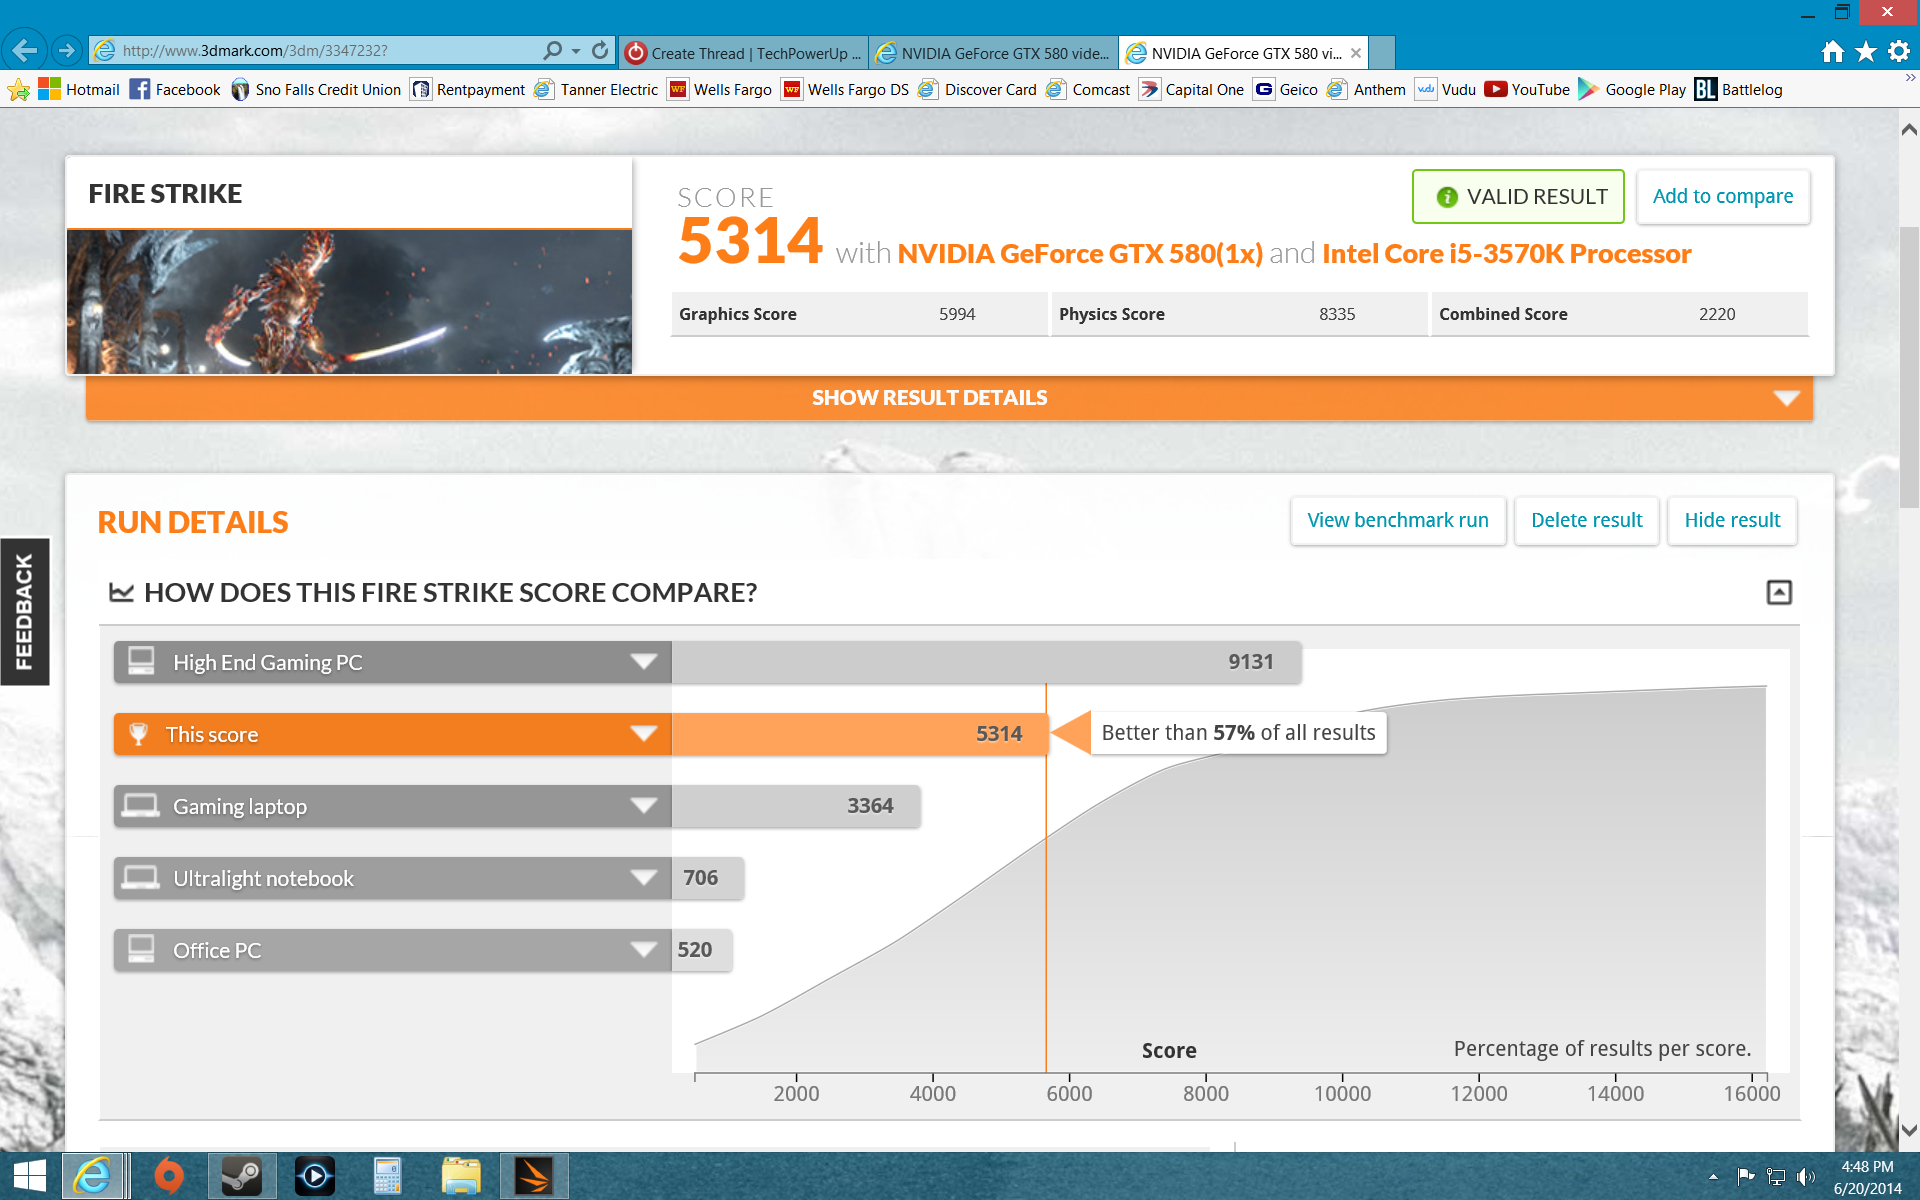Open the volume speaker tray icon
Image resolution: width=1920 pixels, height=1200 pixels.
(x=1805, y=1177)
